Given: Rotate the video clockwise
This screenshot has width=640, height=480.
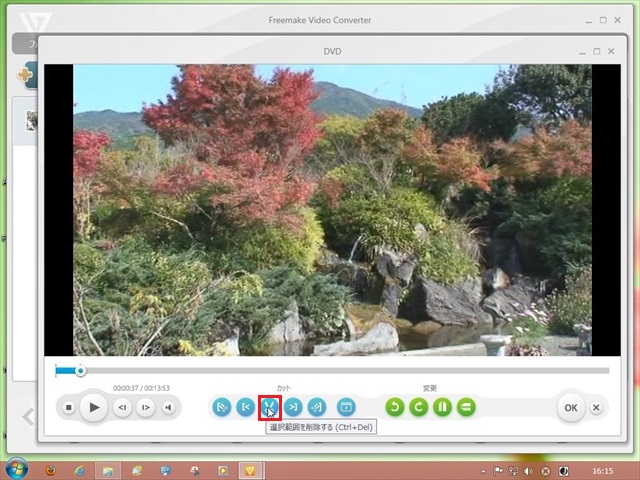Looking at the screenshot, I should click(418, 407).
